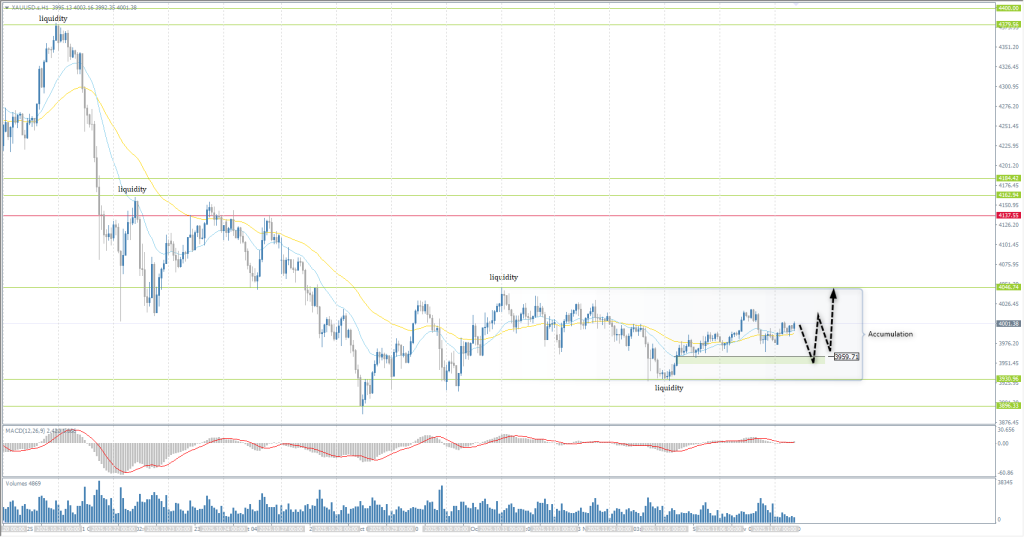Select the 3930.96 level price tag
The height and width of the screenshot is (537, 1024).
[1008, 379]
